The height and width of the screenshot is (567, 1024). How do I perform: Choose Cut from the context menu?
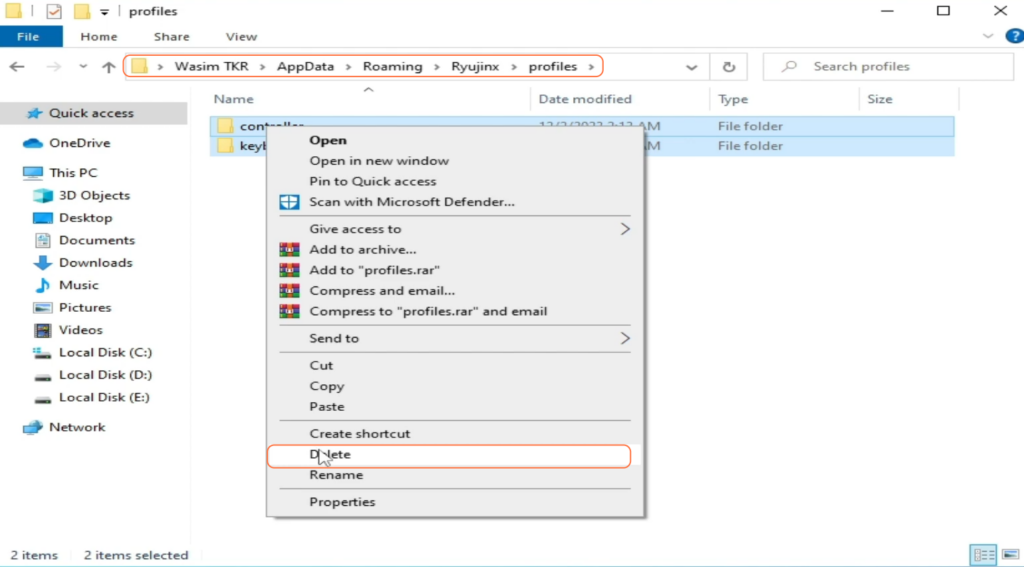point(455,366)
